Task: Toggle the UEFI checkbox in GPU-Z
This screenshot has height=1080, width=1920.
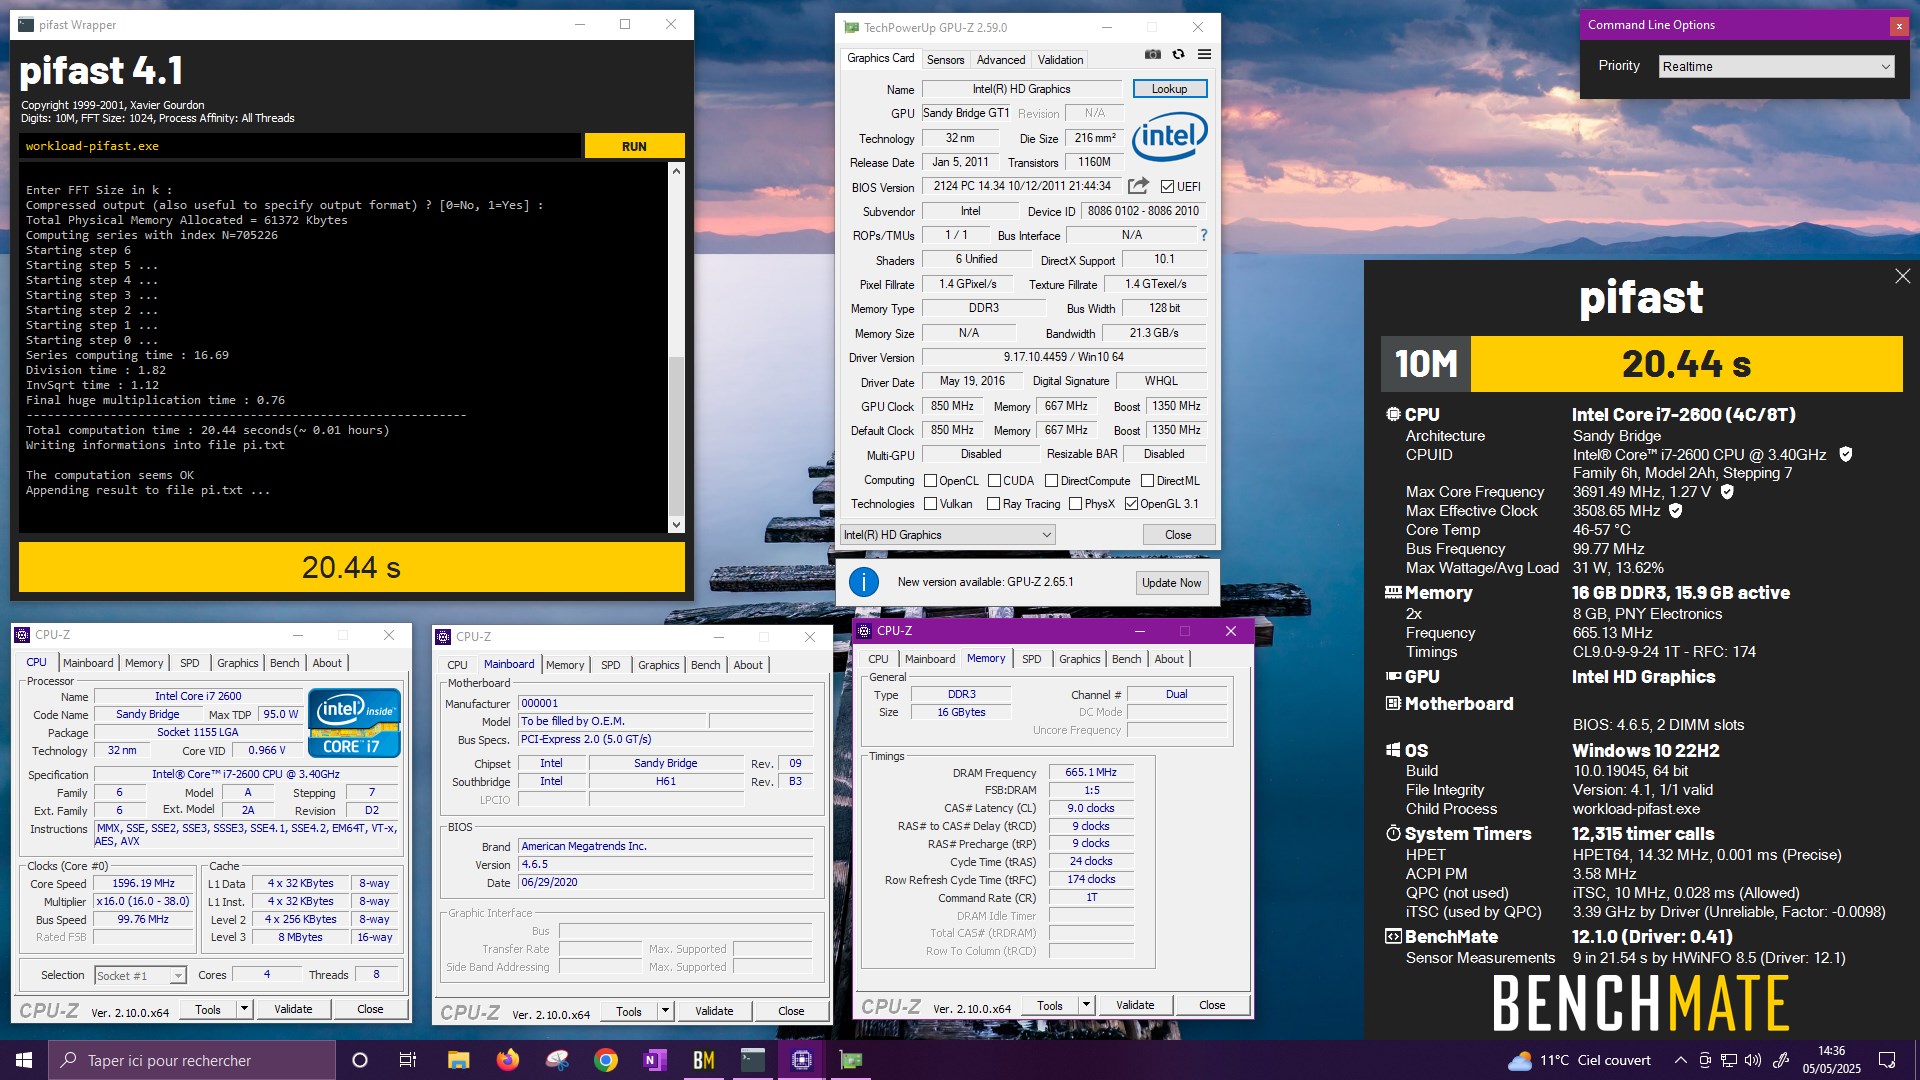Action: [1167, 186]
